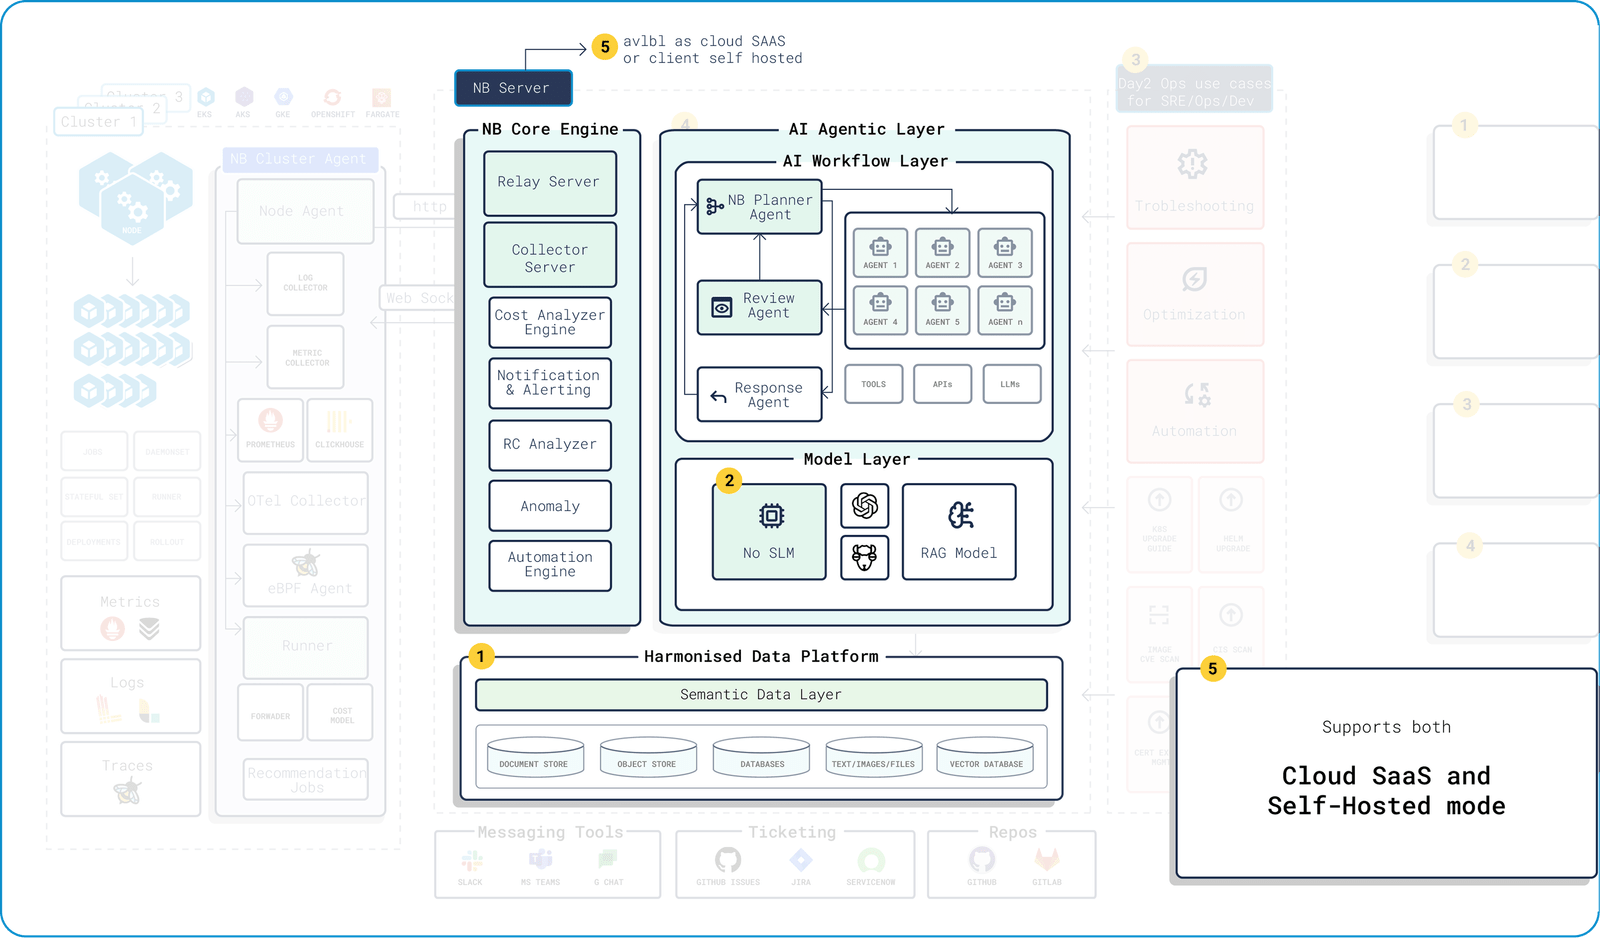Click the 'Harmonised Data Platform' heading
The width and height of the screenshot is (1600, 938).
(761, 656)
